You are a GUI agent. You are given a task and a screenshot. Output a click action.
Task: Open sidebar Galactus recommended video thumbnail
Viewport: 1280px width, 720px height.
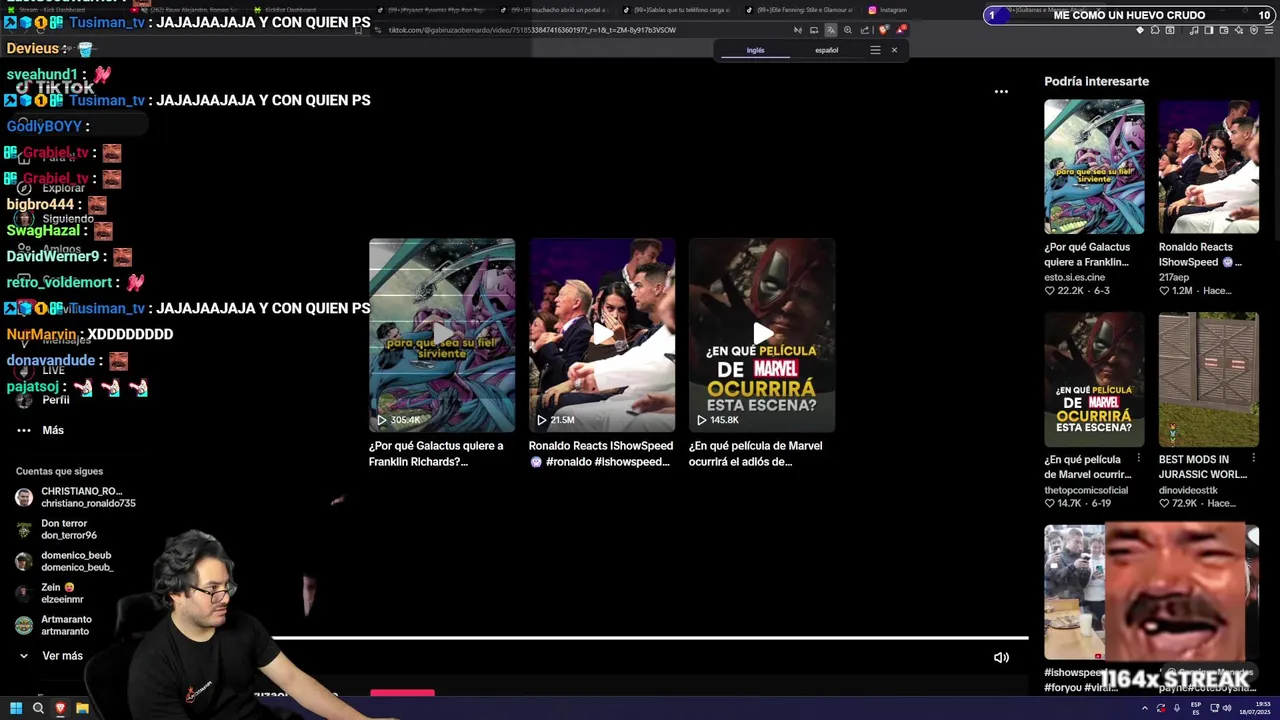point(1094,167)
